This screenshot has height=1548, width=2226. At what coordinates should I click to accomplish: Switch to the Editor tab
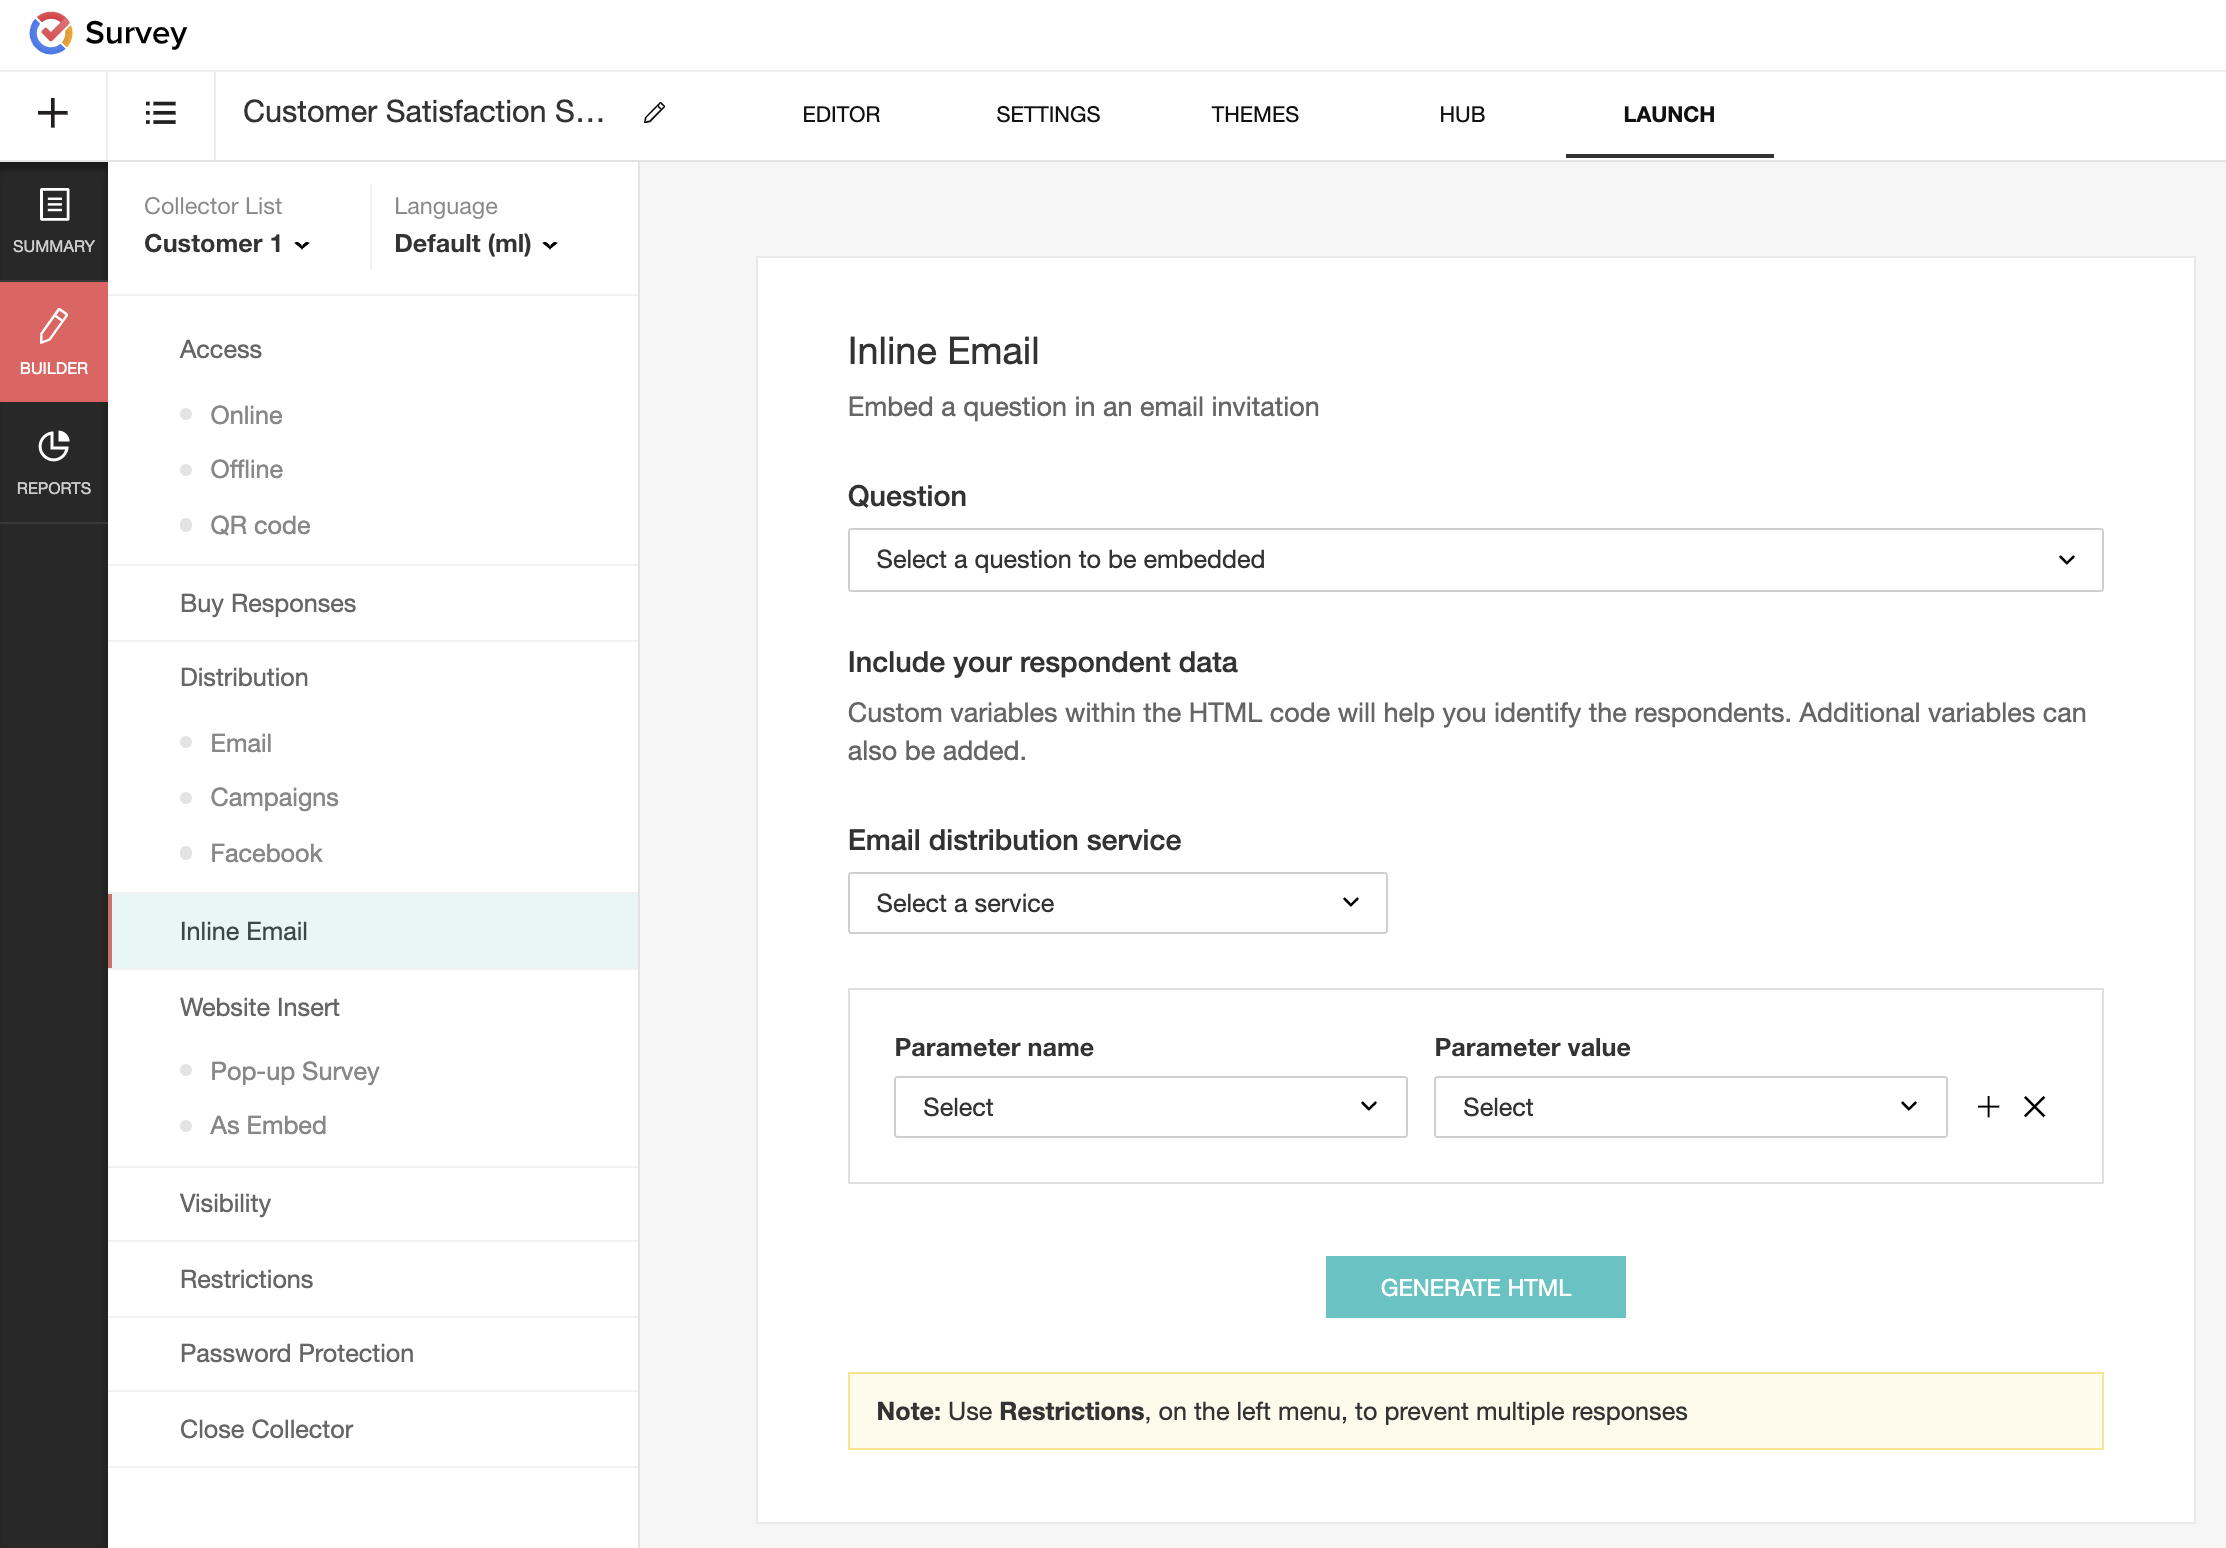click(x=841, y=114)
